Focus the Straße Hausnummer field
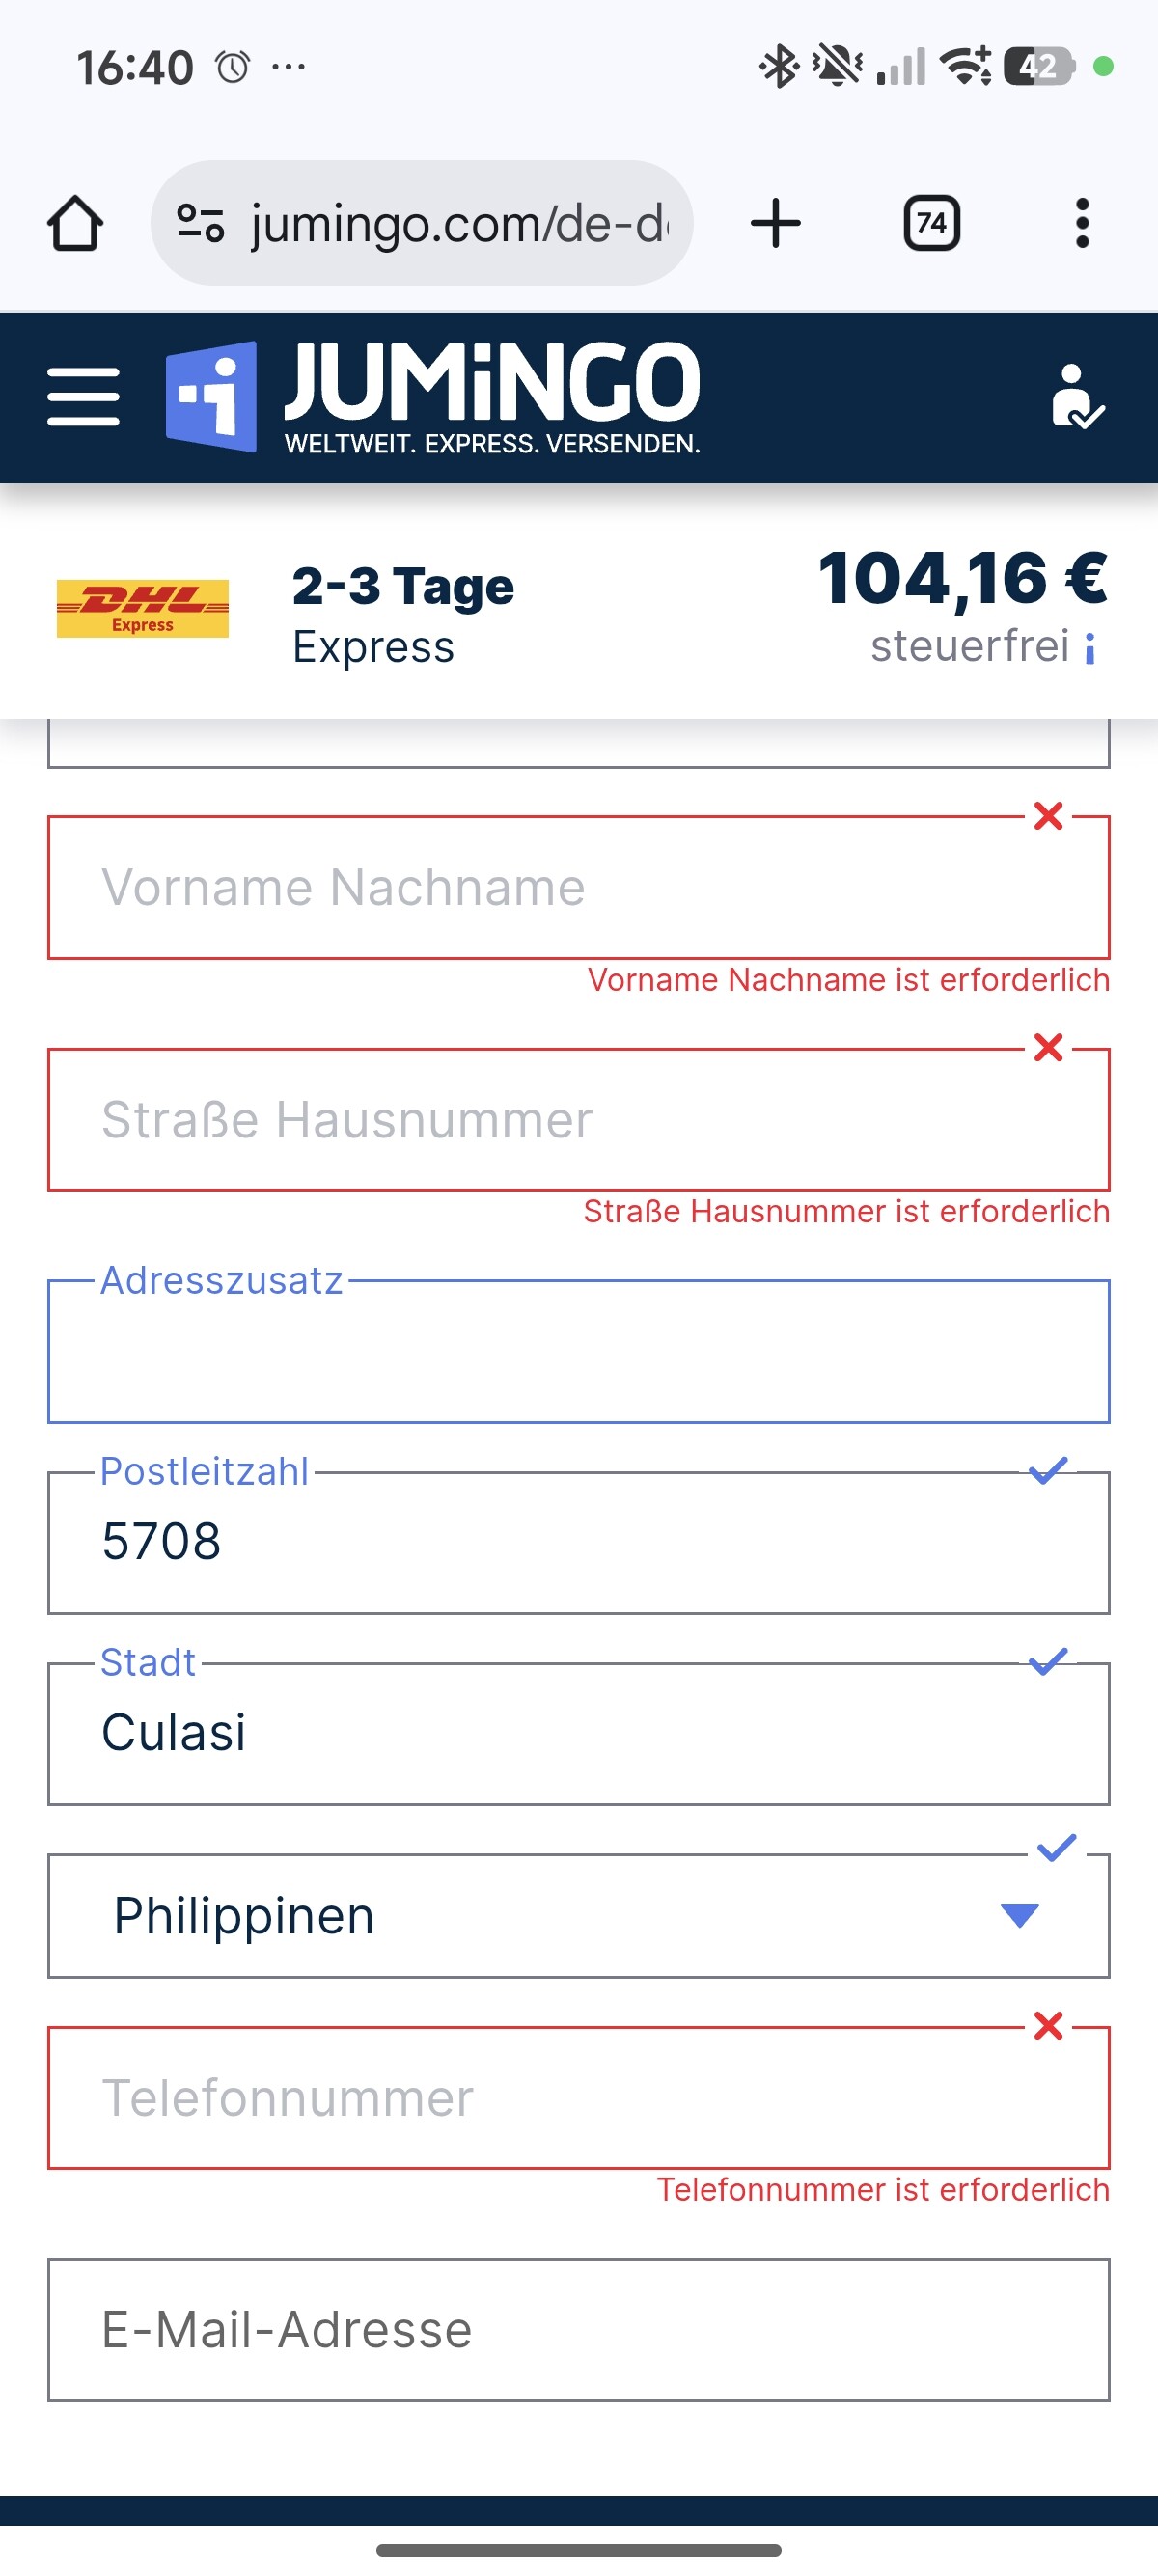This screenshot has height=2576, width=1158. 578,1120
